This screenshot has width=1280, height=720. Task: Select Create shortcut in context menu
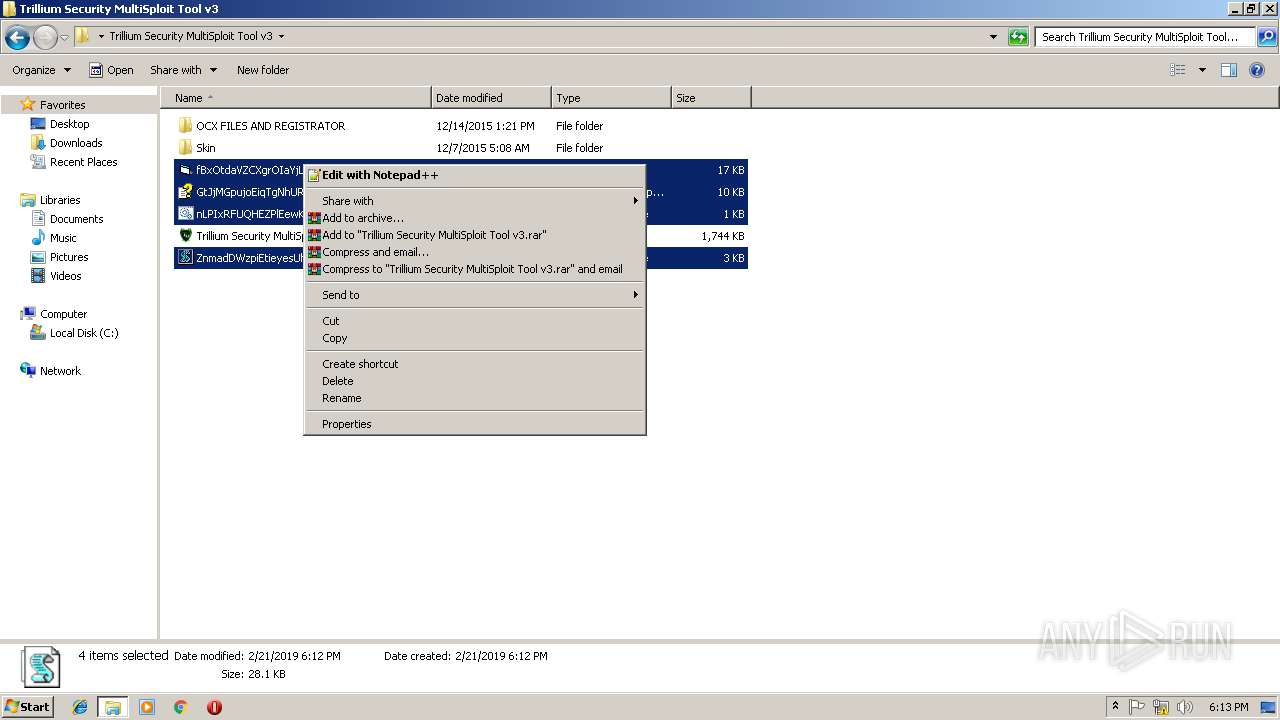(475, 364)
